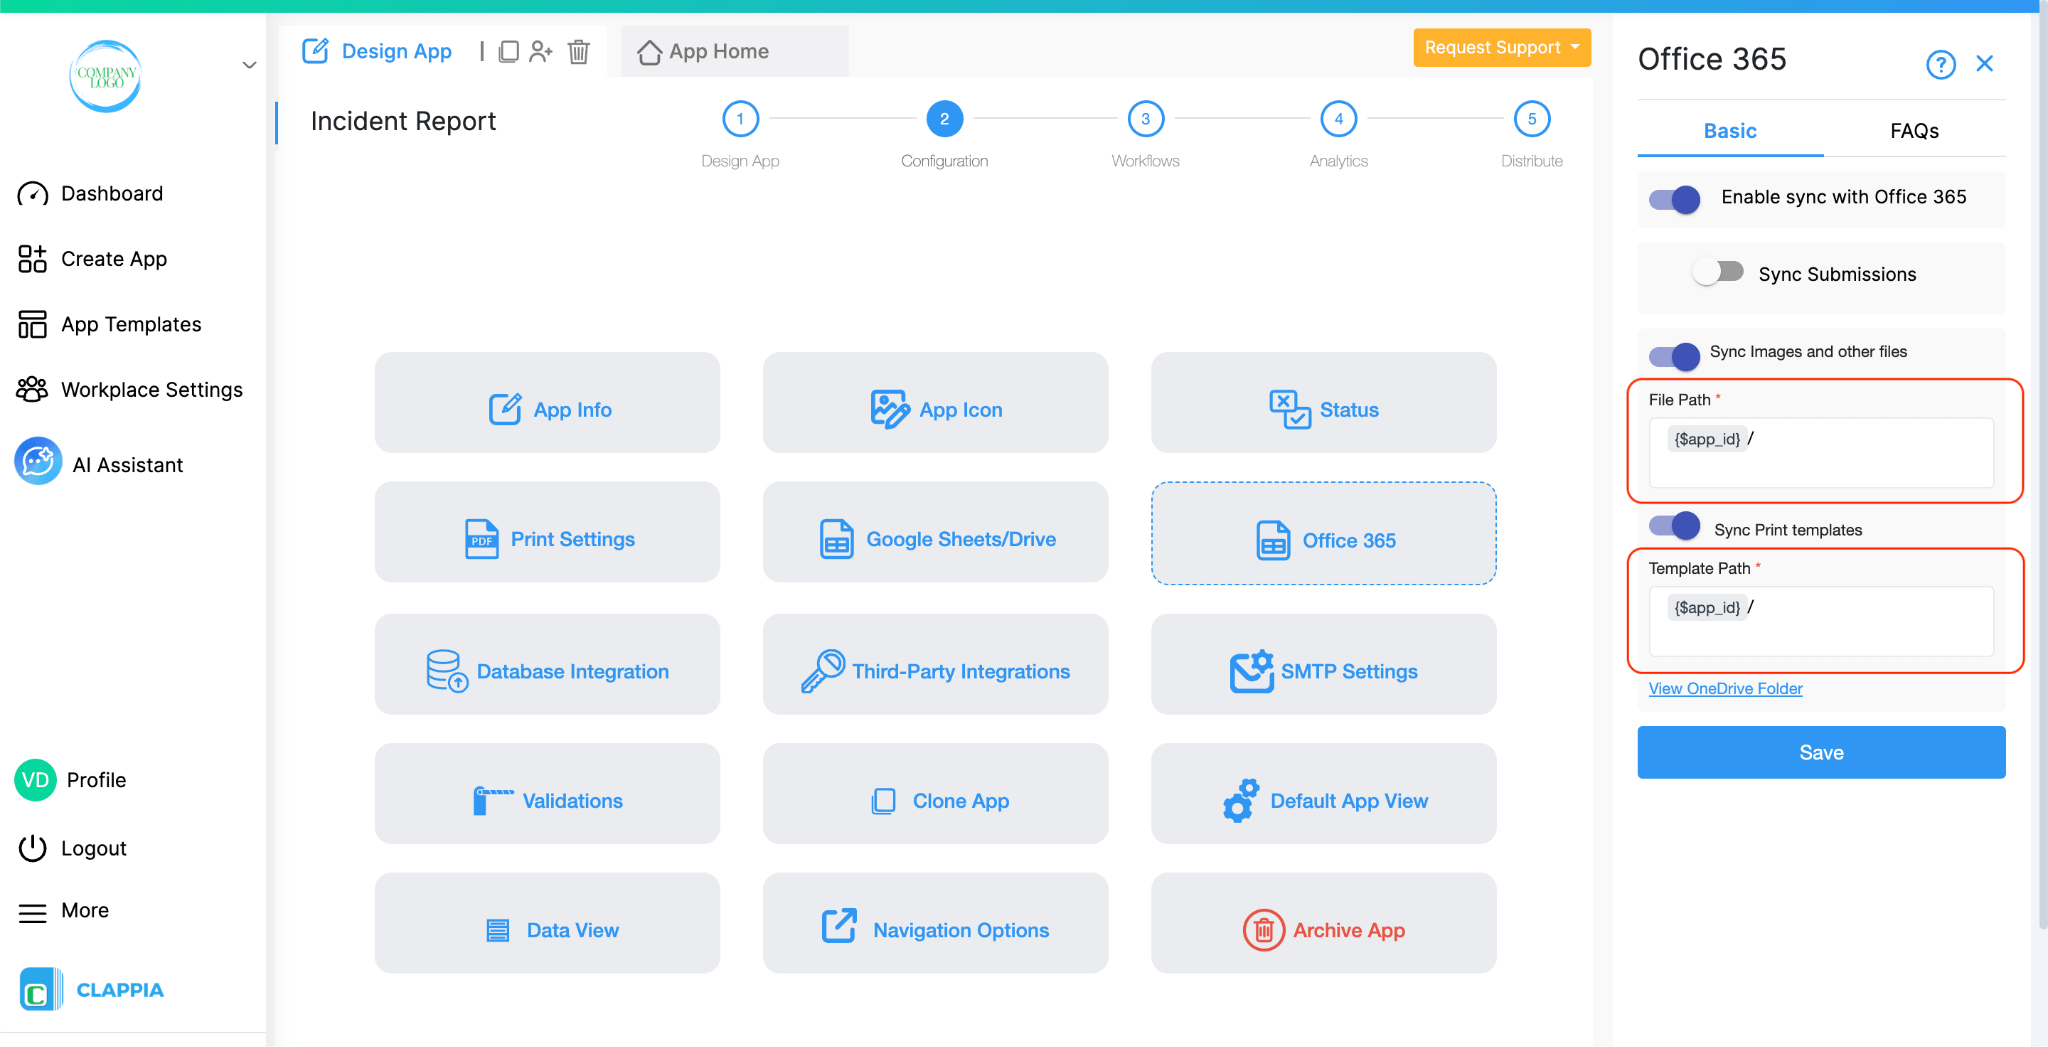
Task: Delete the Incident Report app
Action: coord(579,51)
